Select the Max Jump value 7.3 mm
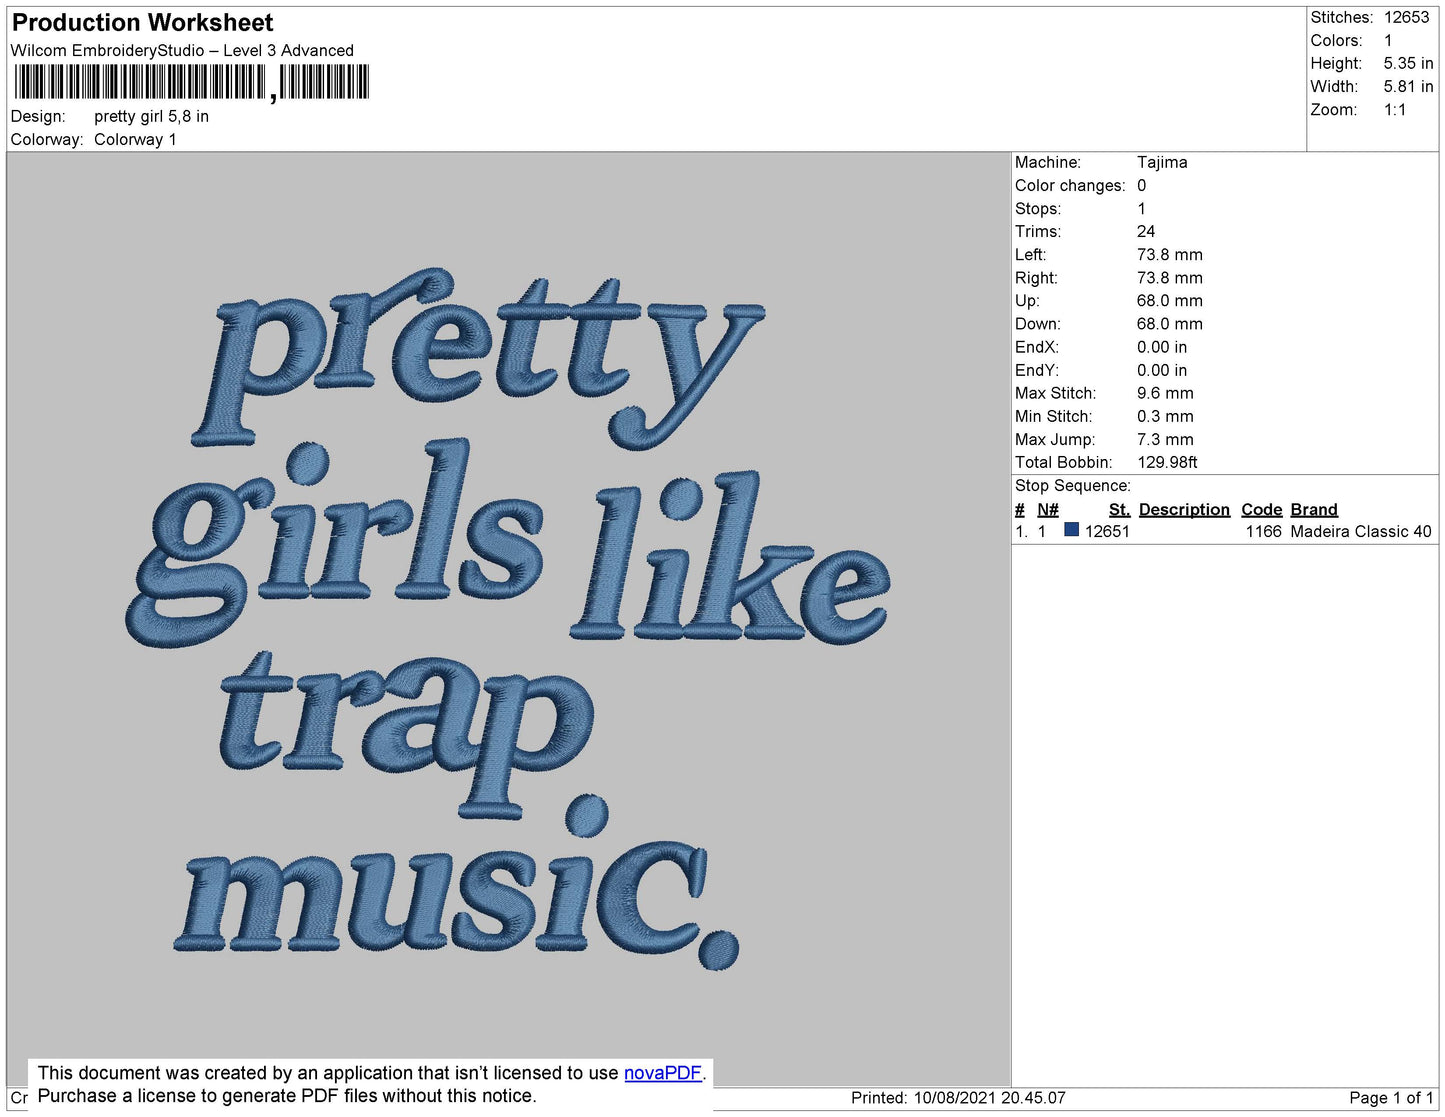1445x1117 pixels. [1165, 439]
